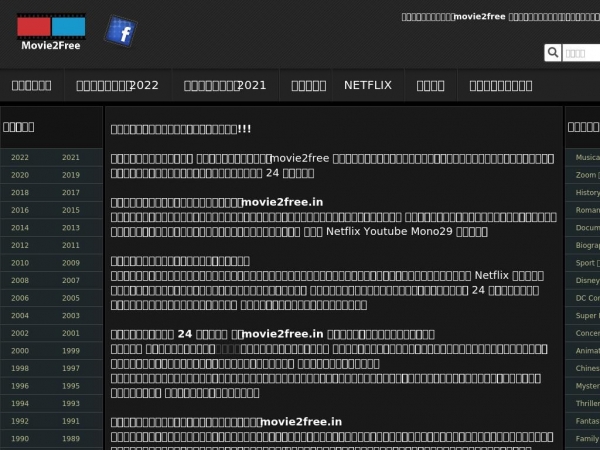The width and height of the screenshot is (600, 450).
Task: Select year 2008 in sidebar
Action: point(20,280)
